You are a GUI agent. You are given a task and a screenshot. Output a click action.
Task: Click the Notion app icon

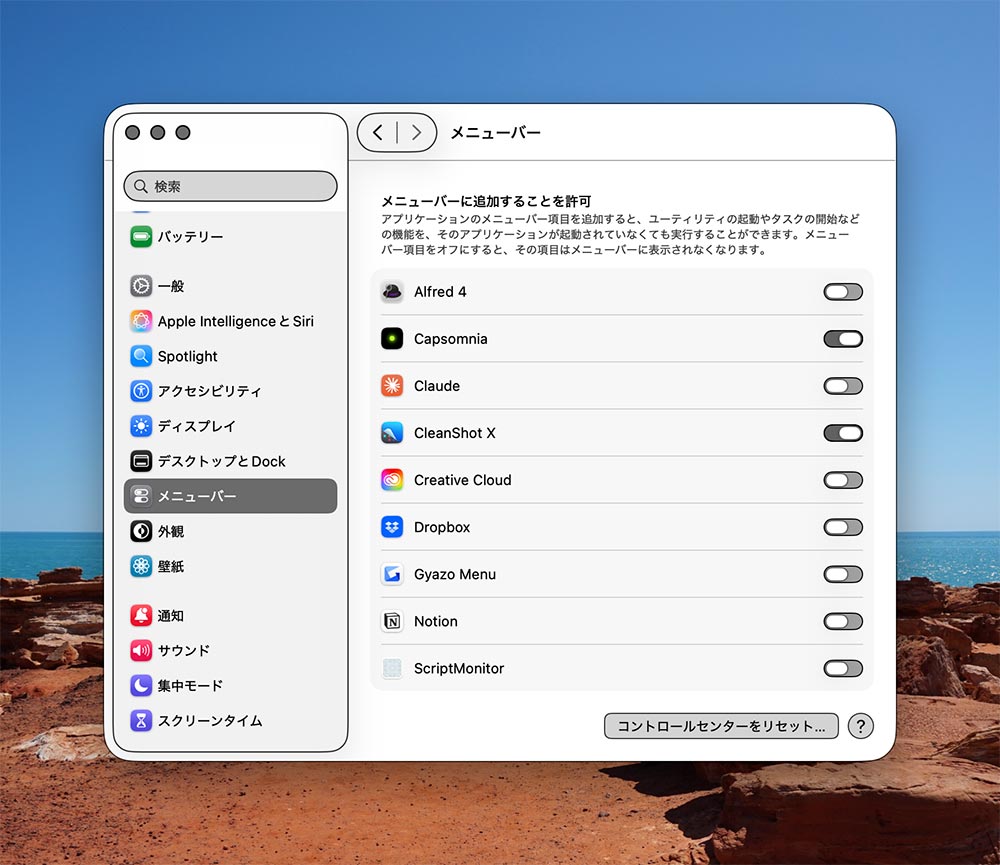coord(392,621)
